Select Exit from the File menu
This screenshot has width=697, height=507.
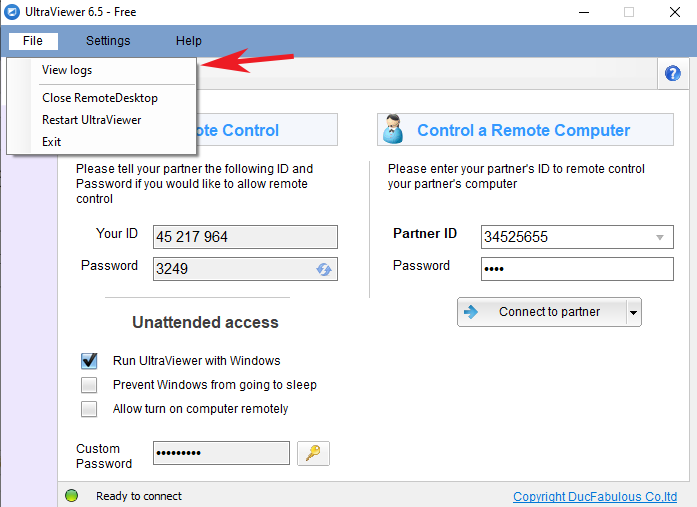click(52, 142)
